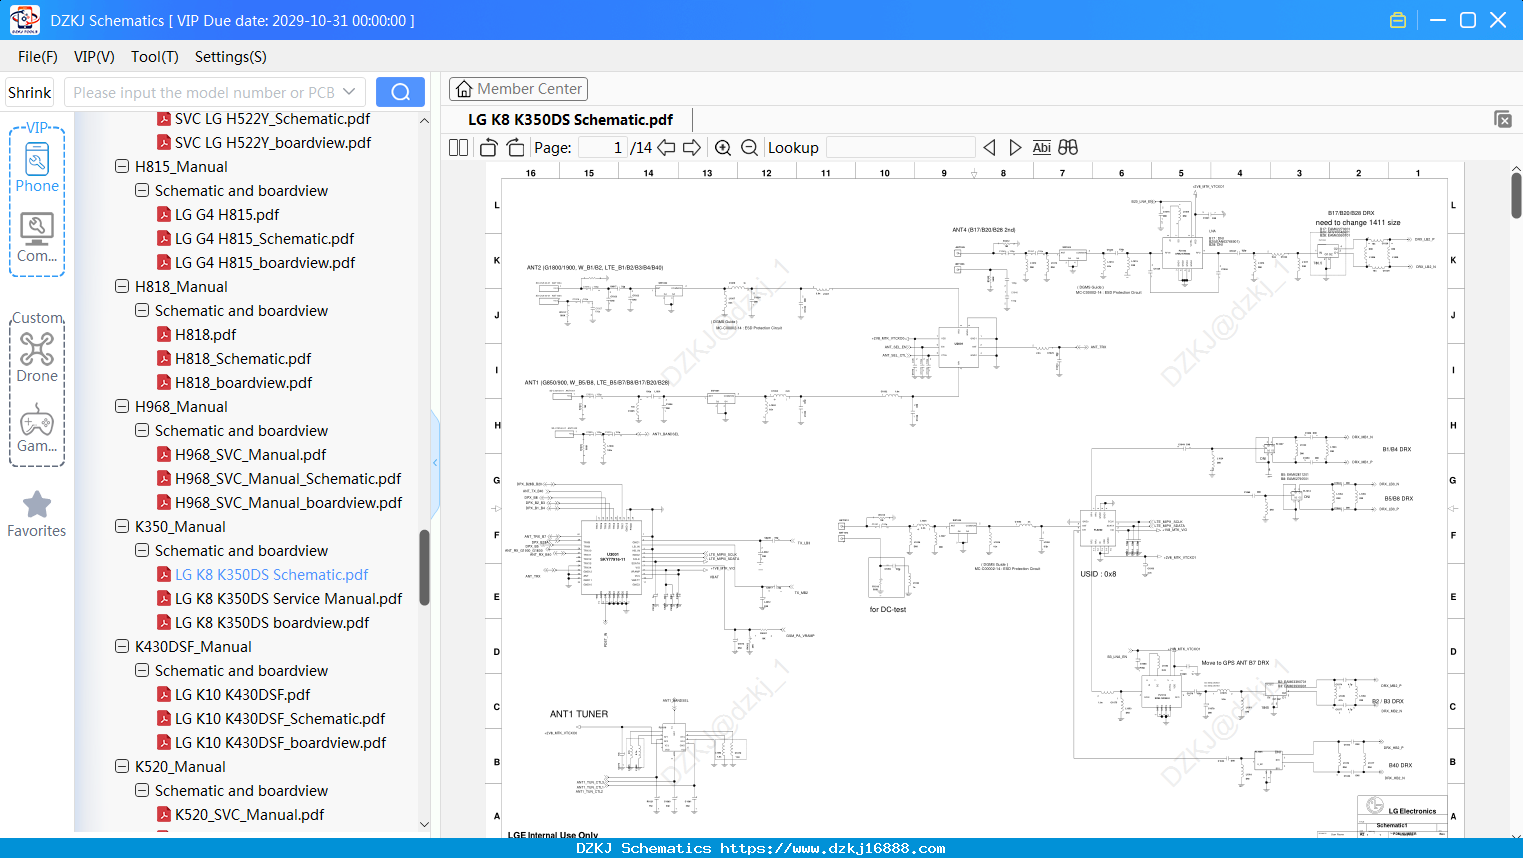Viewport: 1523px width, 858px height.
Task: Zoom out of the schematic
Action: [x=749, y=148]
